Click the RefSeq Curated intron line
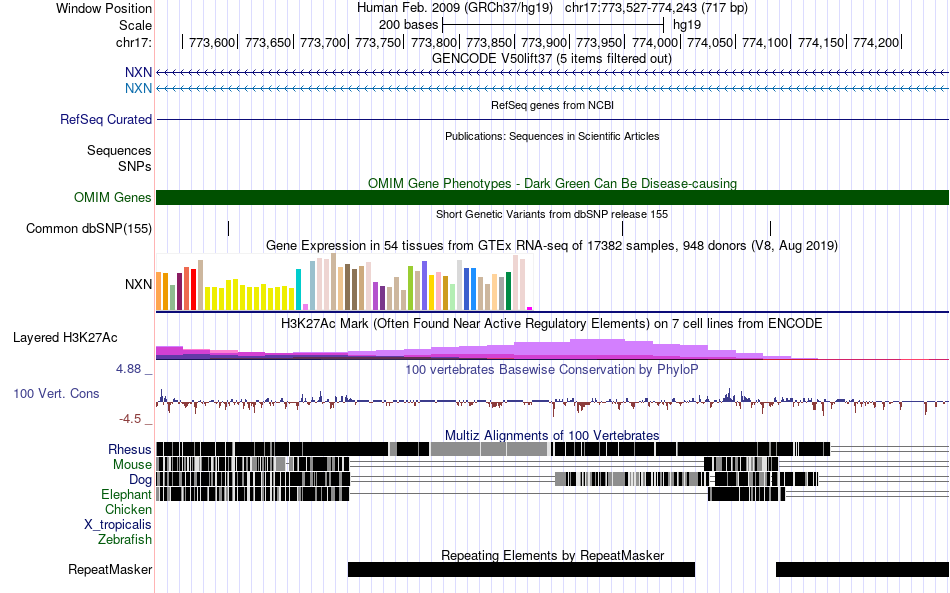Screen dimensions: 950x593 pyautogui.click(x=553, y=119)
